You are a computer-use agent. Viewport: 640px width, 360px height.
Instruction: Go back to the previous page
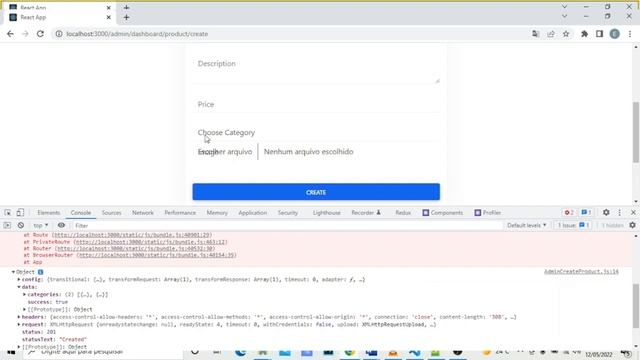(x=10, y=34)
